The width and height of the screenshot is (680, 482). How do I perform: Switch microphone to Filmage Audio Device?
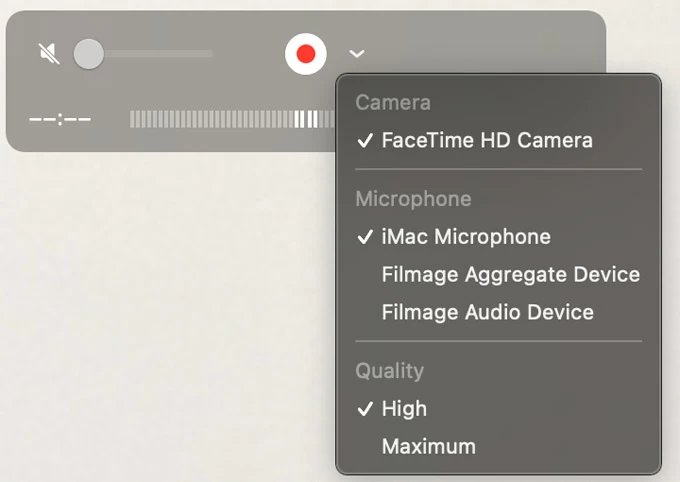pyautogui.click(x=487, y=313)
